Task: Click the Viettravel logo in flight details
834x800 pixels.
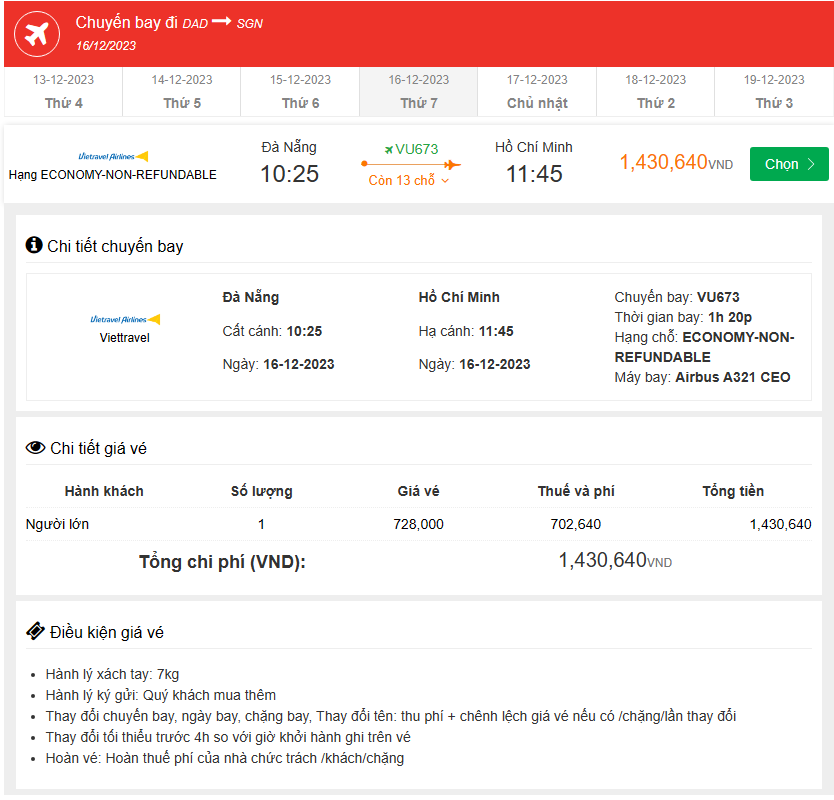Action: pos(125,319)
